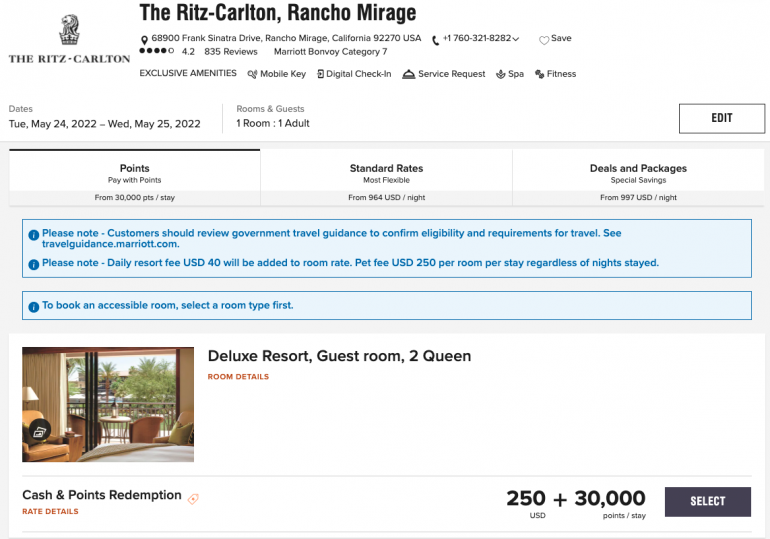Open the 835 Reviews link
Screen dimensions: 770x539
tap(231, 52)
